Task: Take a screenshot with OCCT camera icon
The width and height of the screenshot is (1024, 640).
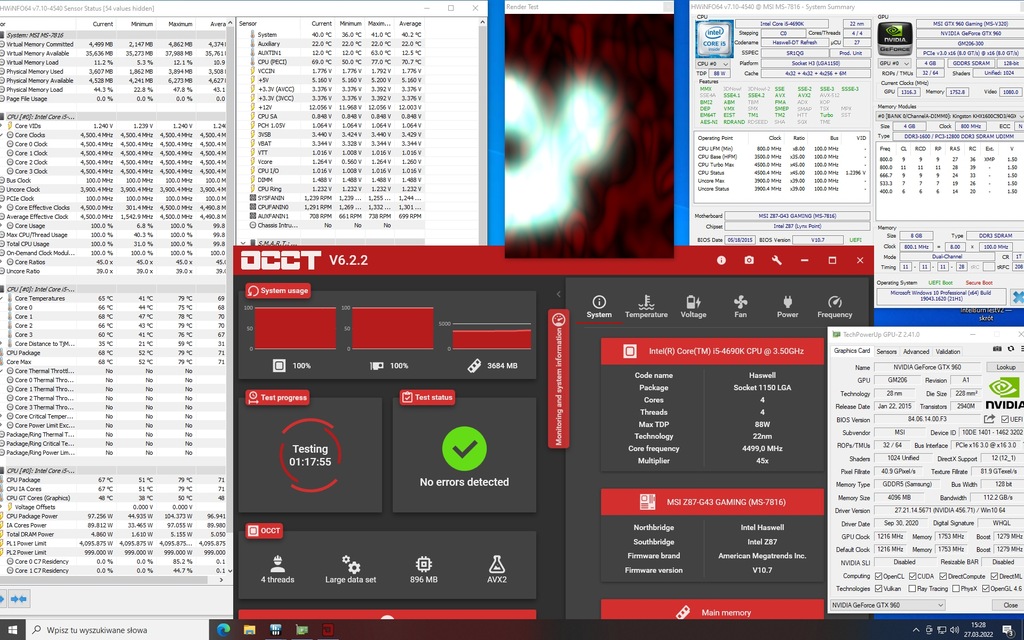Action: point(749,260)
